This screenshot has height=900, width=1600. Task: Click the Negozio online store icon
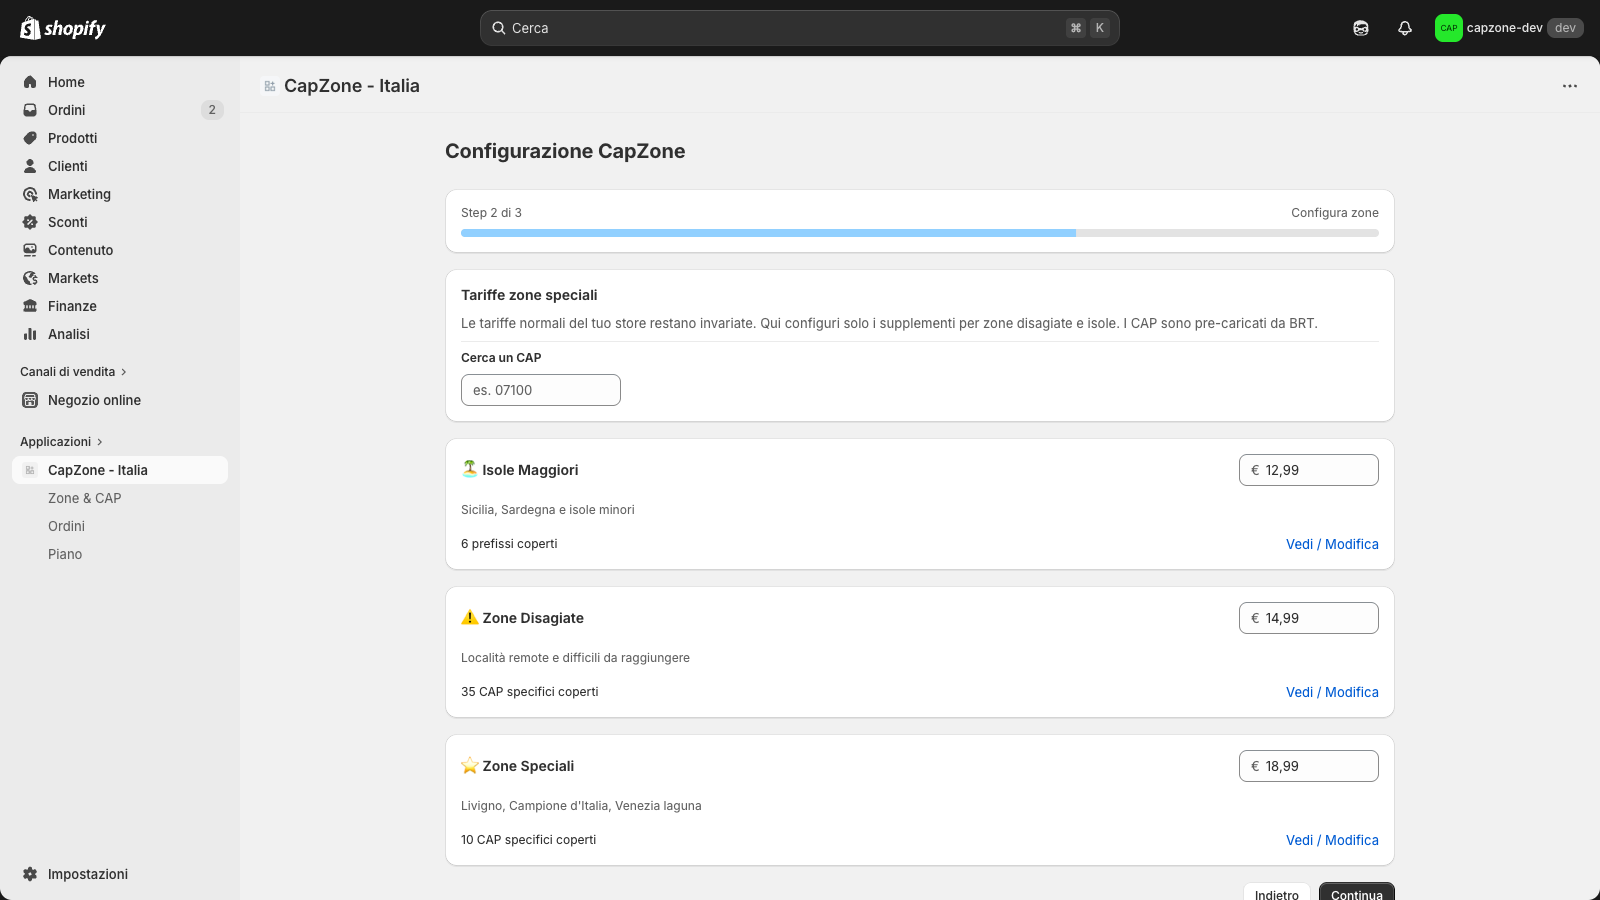[x=30, y=400]
